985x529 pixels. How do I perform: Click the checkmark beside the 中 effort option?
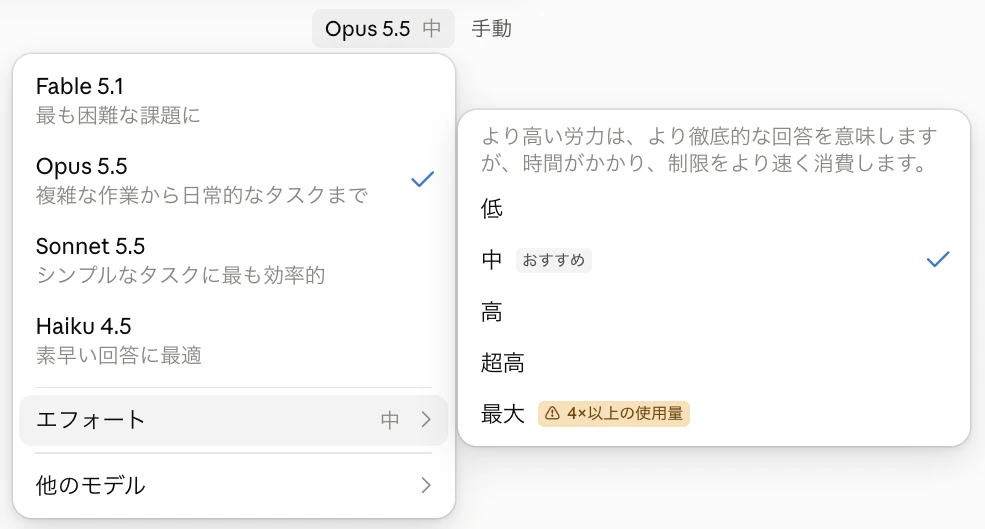coord(938,259)
